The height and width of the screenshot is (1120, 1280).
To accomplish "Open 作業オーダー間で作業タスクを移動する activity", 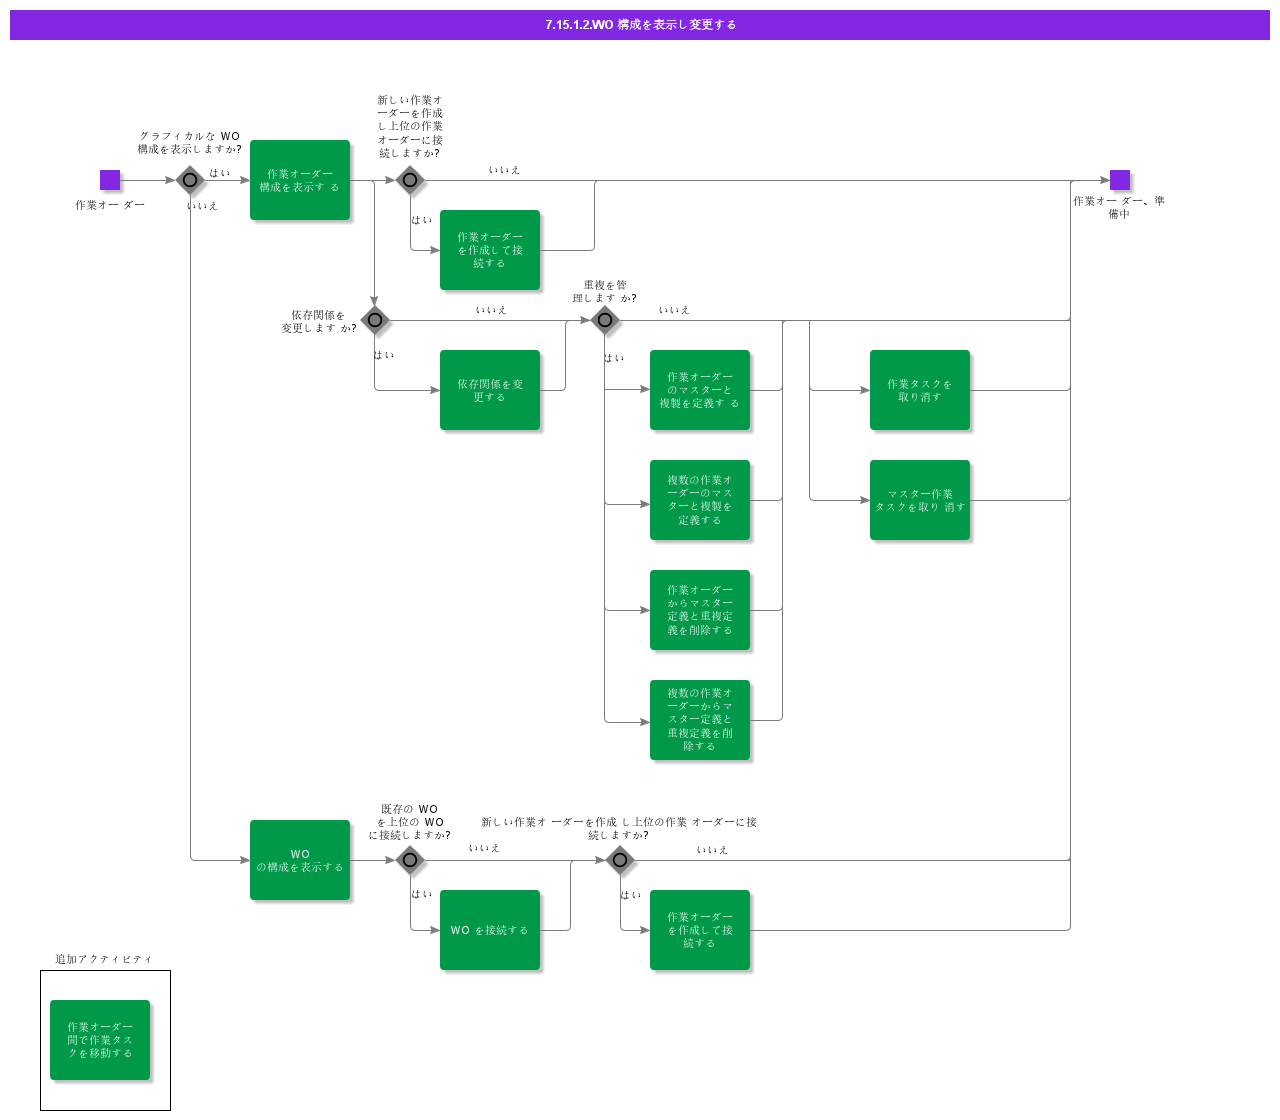I will (100, 1040).
